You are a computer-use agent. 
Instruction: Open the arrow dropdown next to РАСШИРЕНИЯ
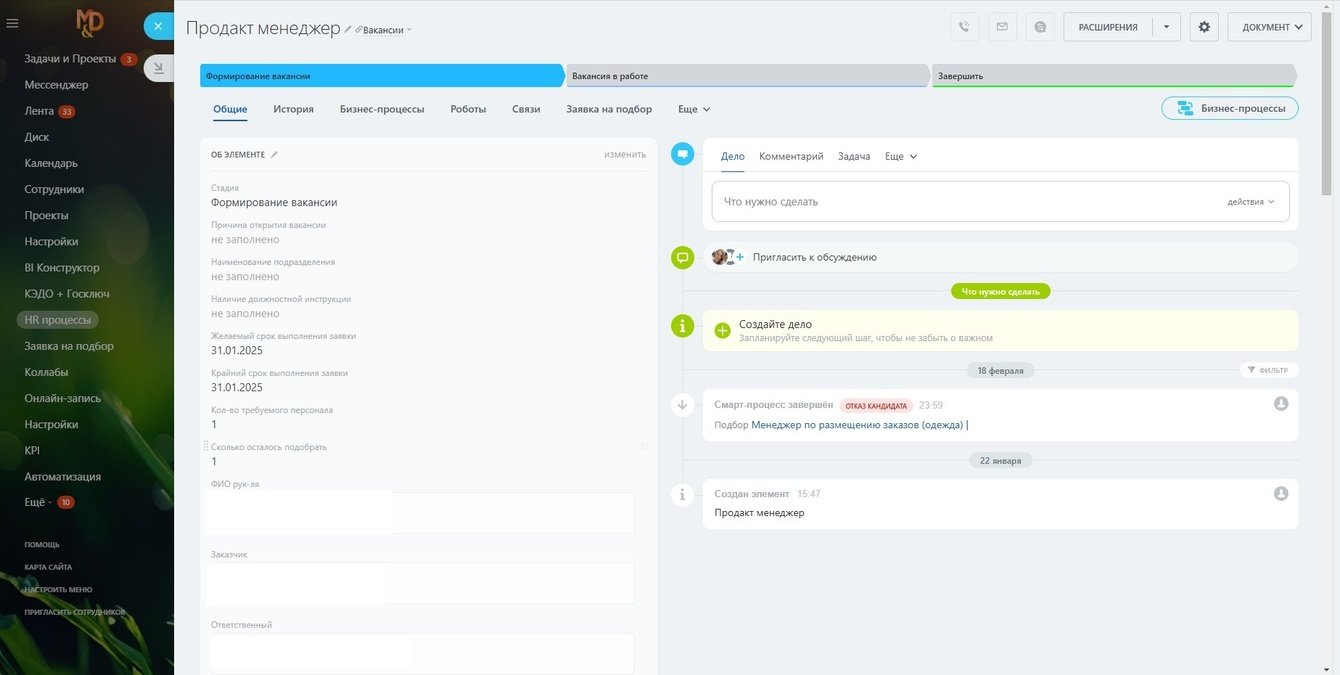1166,27
